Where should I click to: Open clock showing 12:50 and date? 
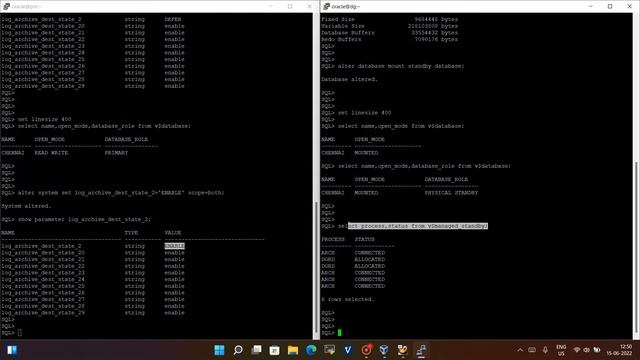pos(619,350)
